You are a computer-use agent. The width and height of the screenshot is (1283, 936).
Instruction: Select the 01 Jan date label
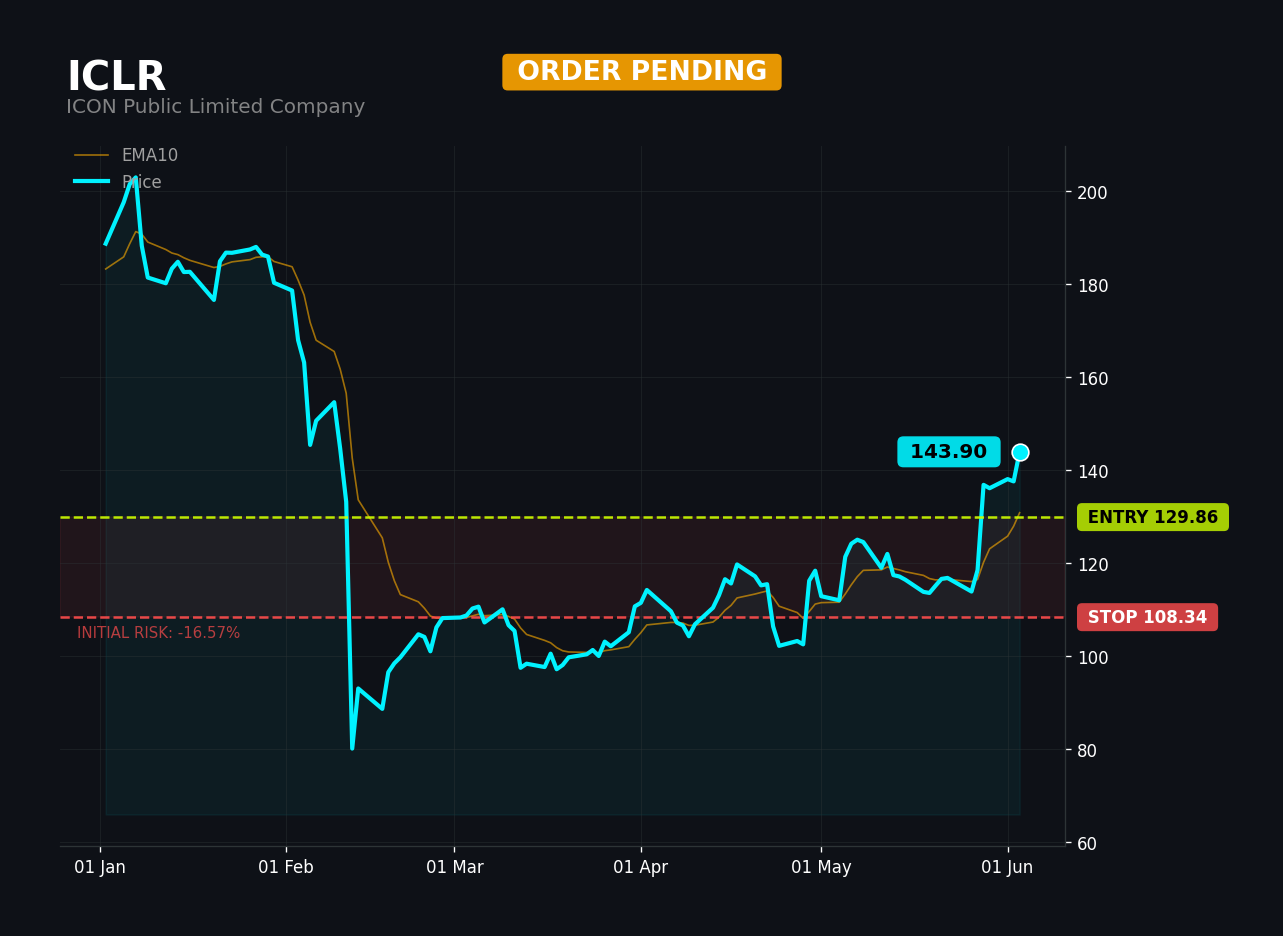tap(100, 868)
